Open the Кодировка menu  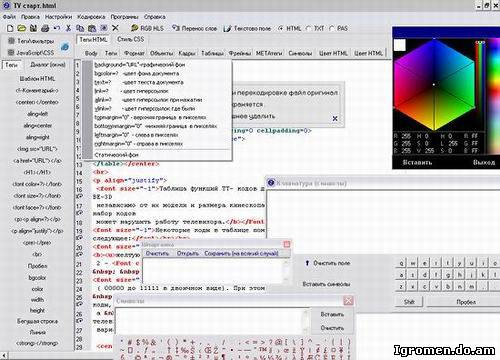(x=91, y=17)
